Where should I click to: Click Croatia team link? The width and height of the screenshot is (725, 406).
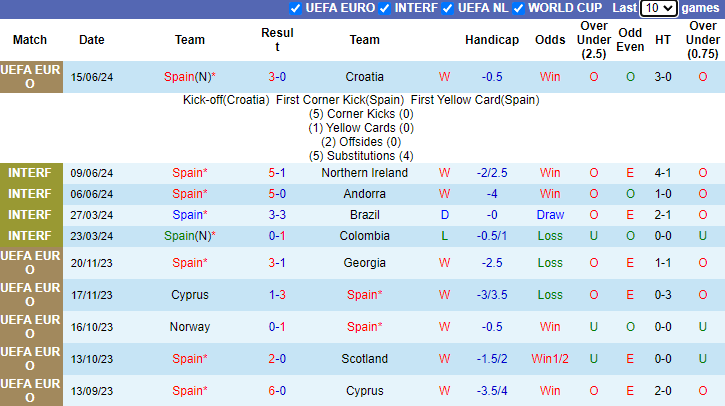tap(364, 76)
